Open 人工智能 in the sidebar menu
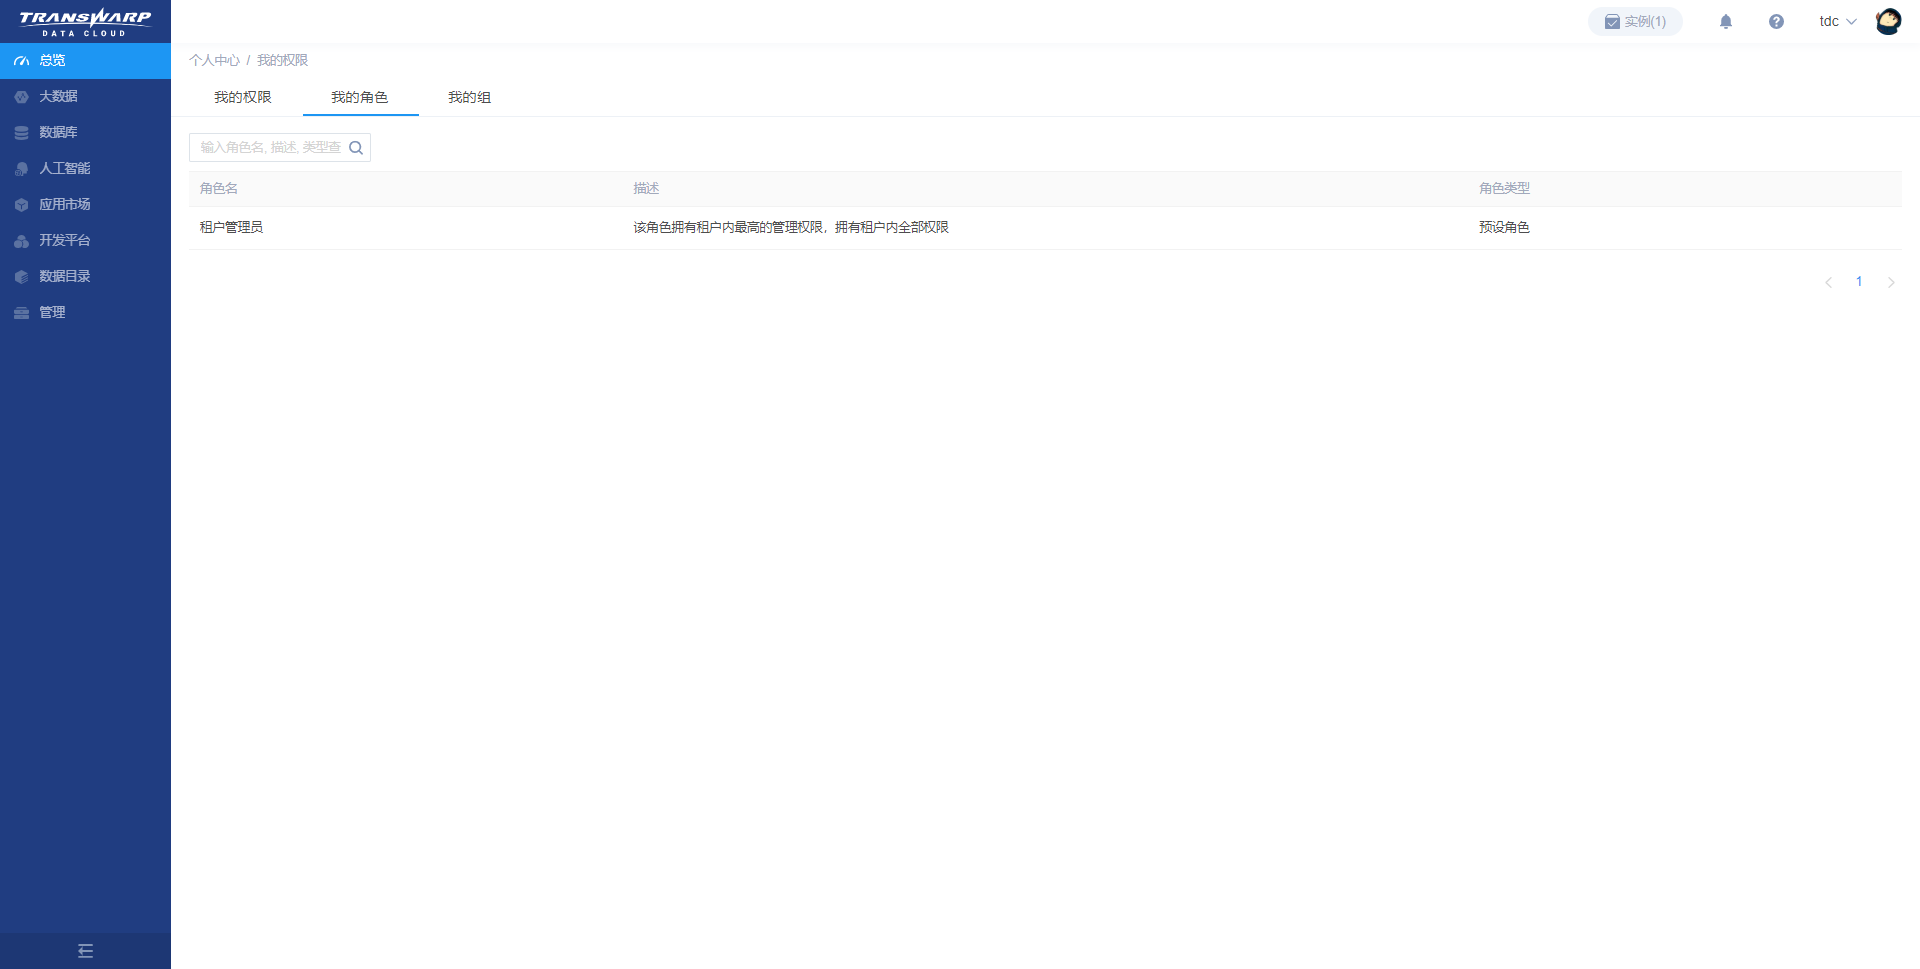This screenshot has width=1920, height=969. 85,169
